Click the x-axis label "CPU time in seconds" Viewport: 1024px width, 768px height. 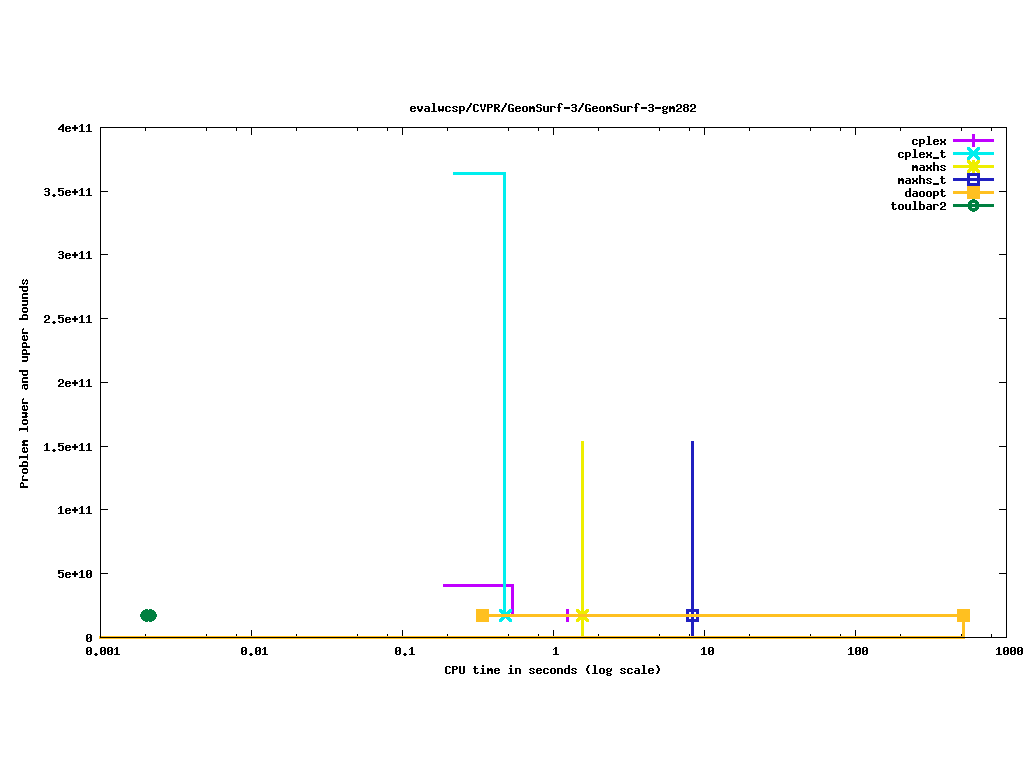click(x=552, y=670)
